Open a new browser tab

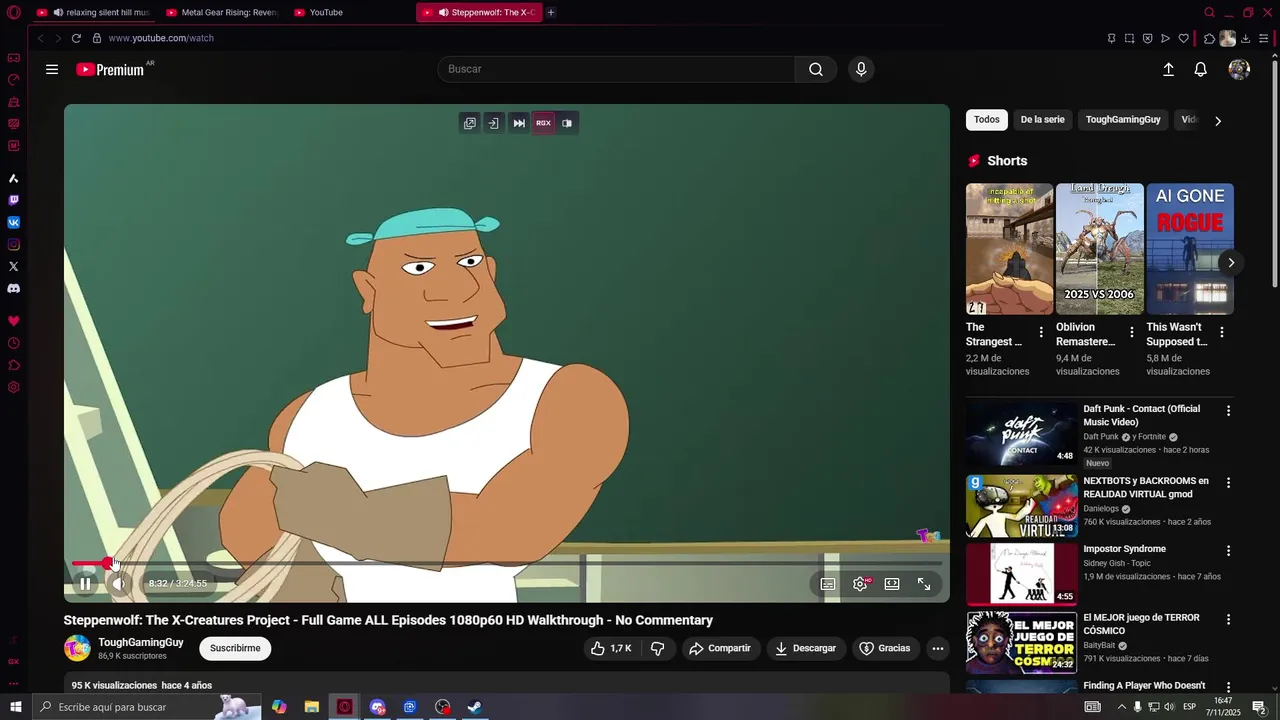pos(551,12)
